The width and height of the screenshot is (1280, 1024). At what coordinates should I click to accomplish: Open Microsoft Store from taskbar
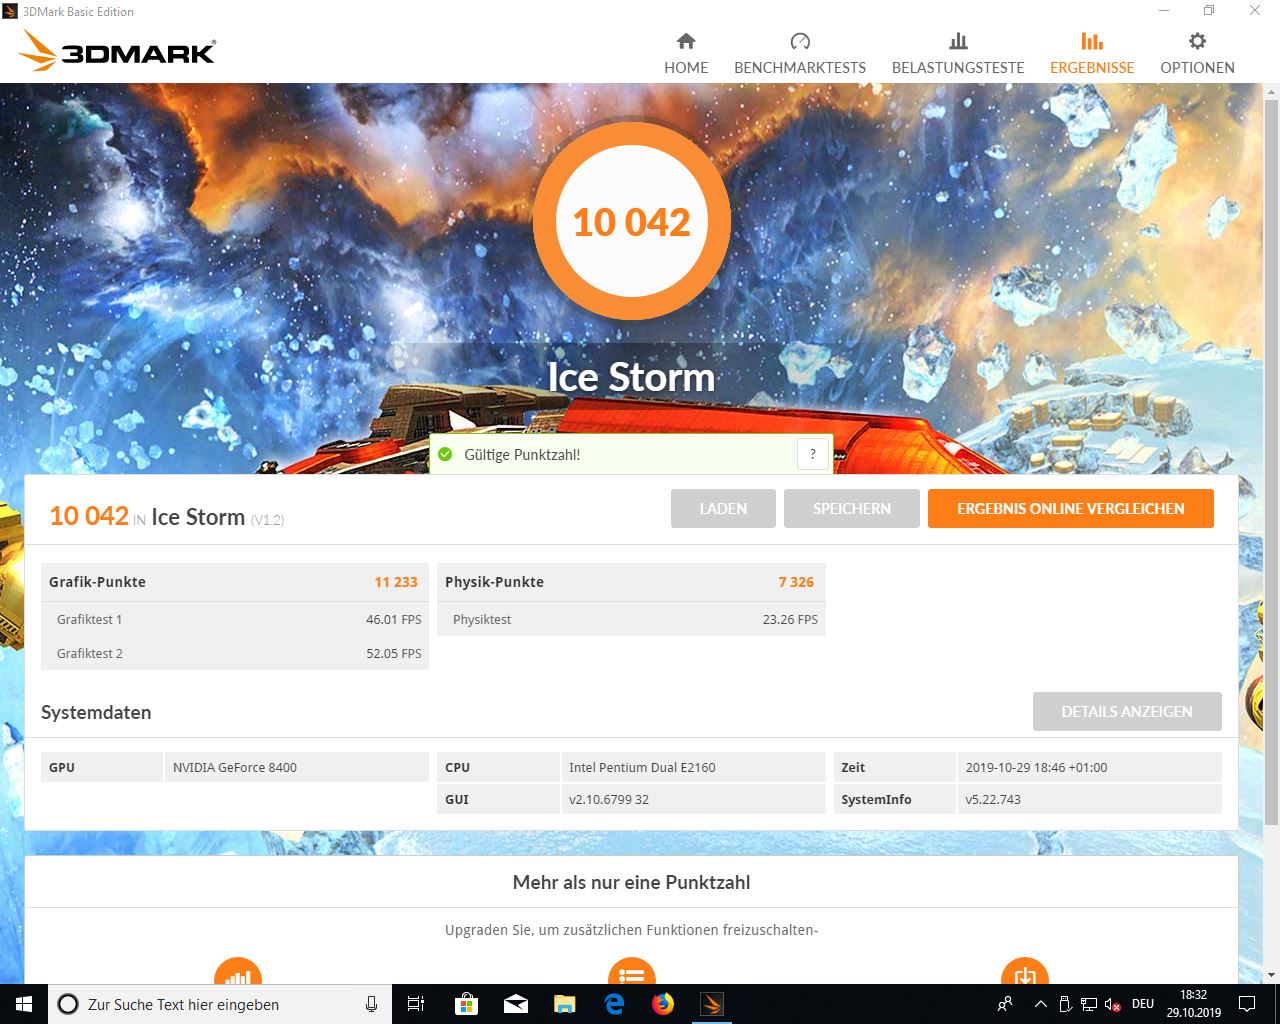(x=466, y=1004)
